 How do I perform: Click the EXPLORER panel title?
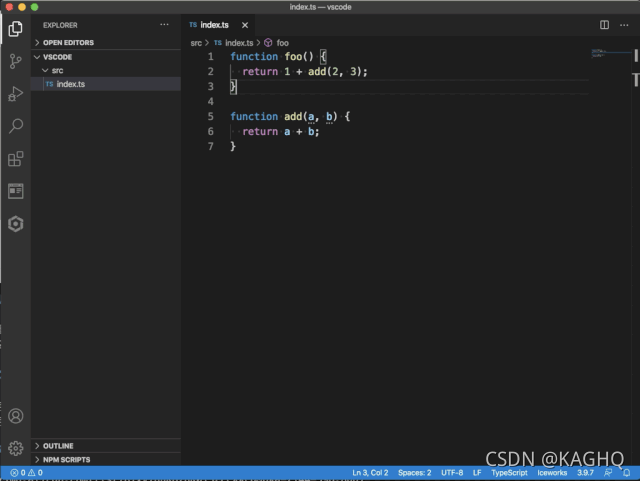60,25
